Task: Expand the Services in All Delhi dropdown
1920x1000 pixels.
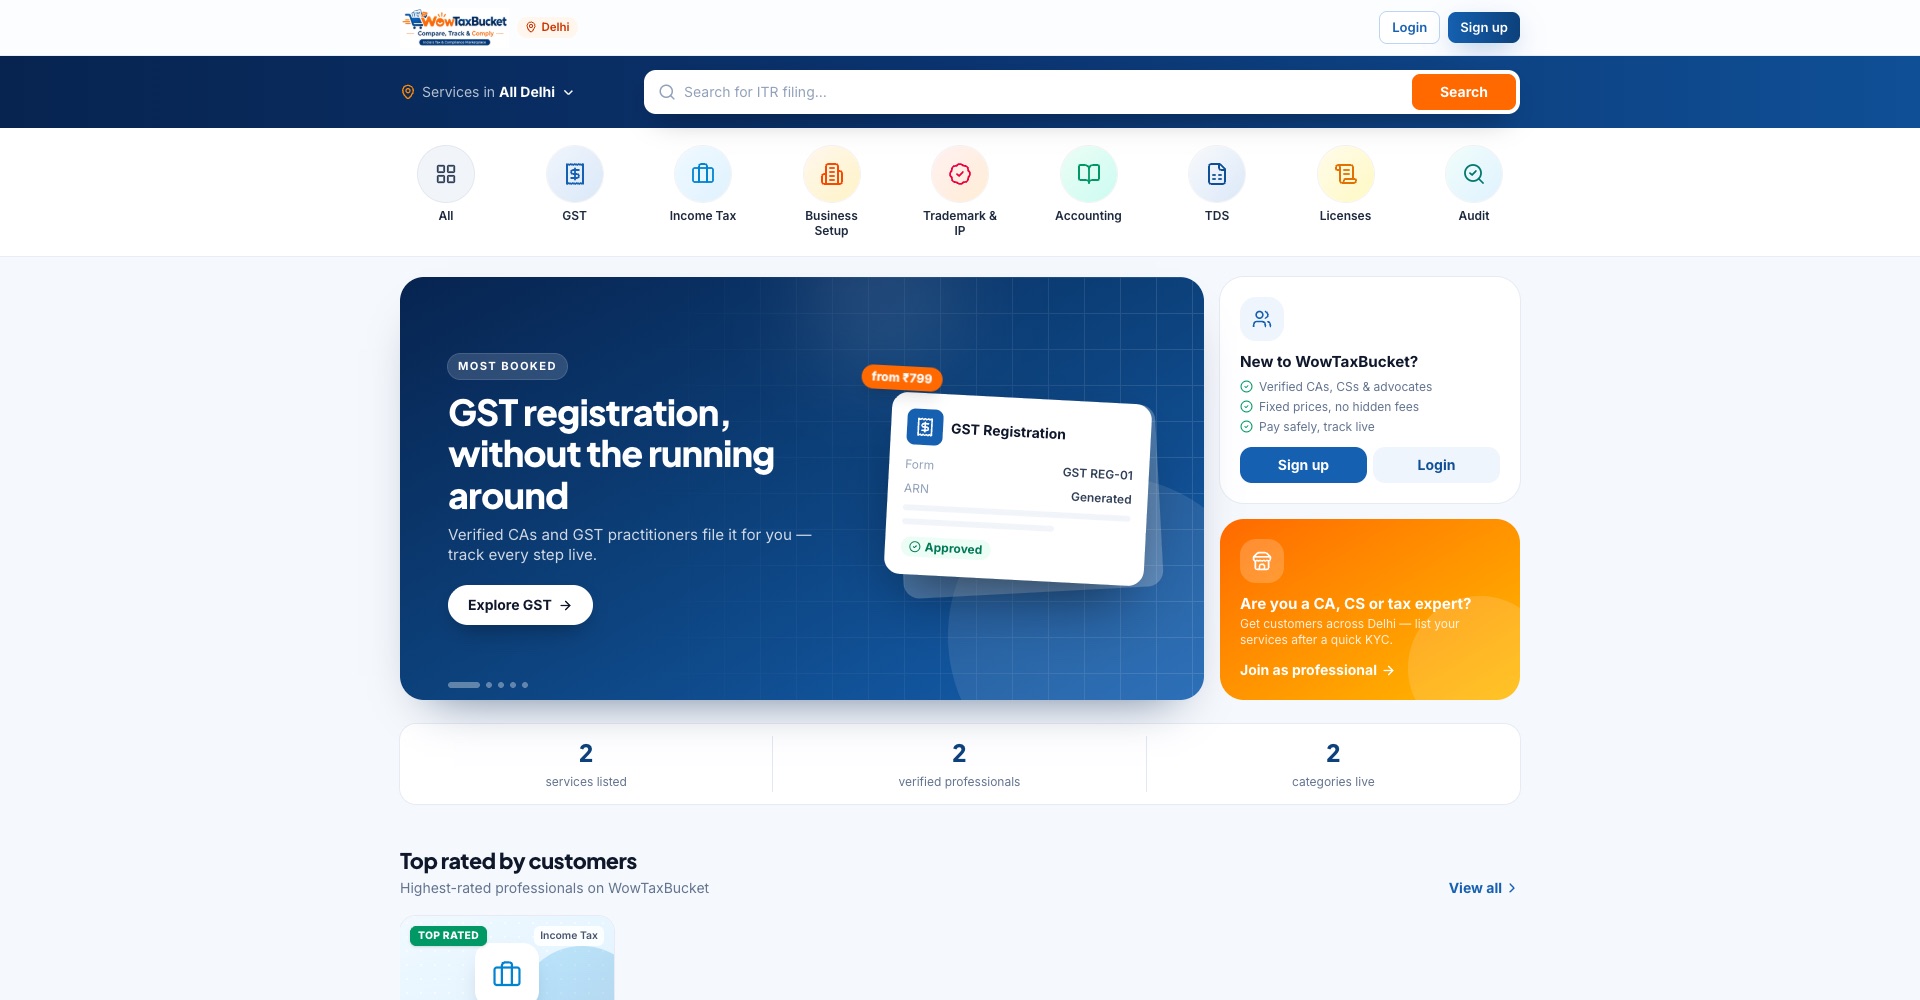Action: coord(488,92)
